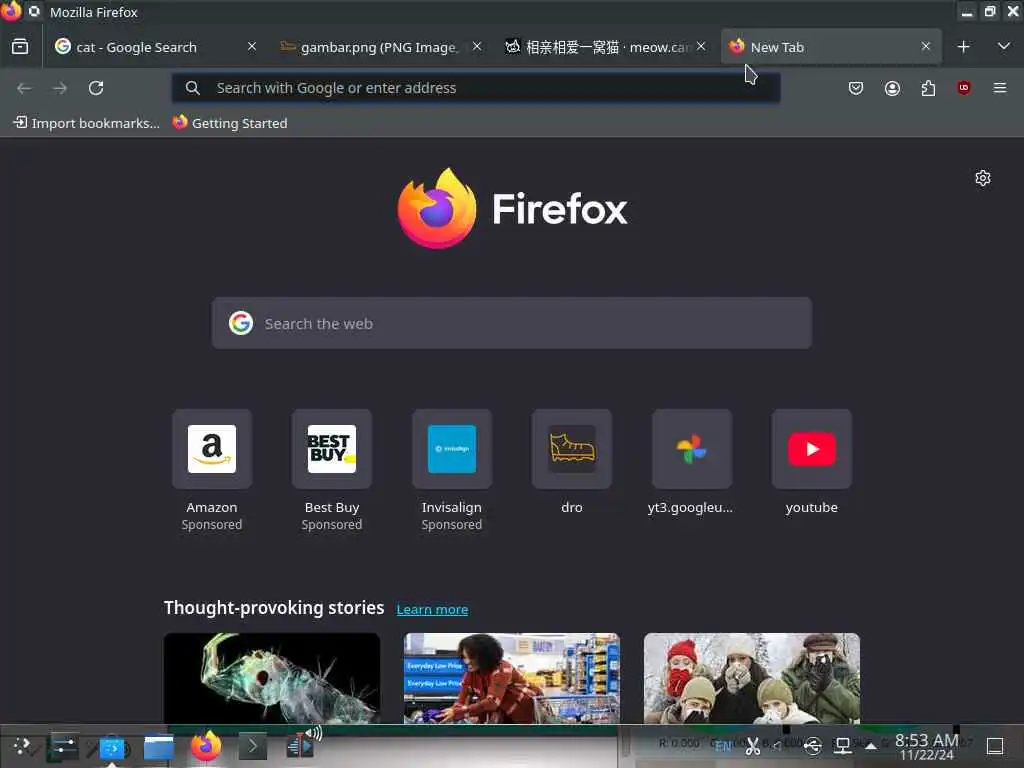Open the Getting Started bookmark
The image size is (1024, 768).
click(230, 123)
